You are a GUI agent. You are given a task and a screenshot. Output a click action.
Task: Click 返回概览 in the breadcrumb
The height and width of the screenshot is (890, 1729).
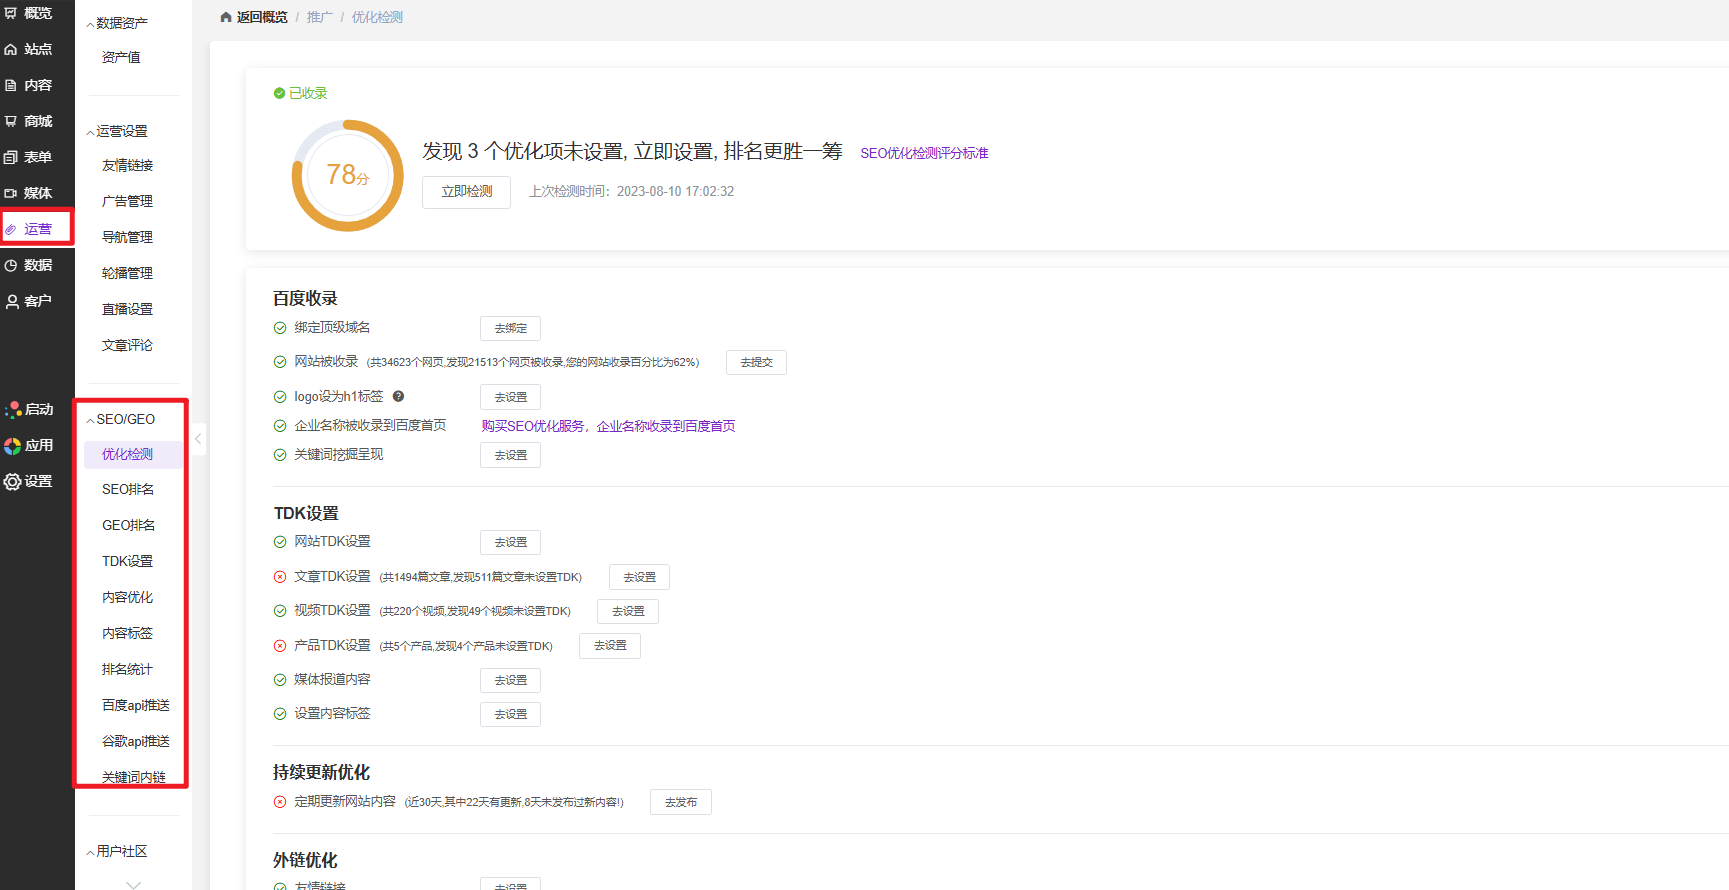point(261,17)
